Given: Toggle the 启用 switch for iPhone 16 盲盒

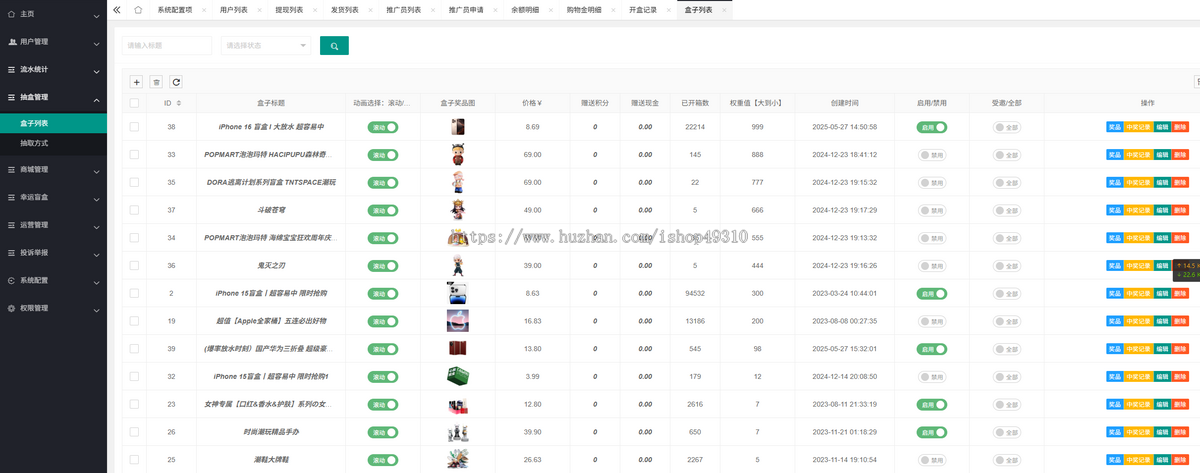Looking at the screenshot, I should [932, 127].
